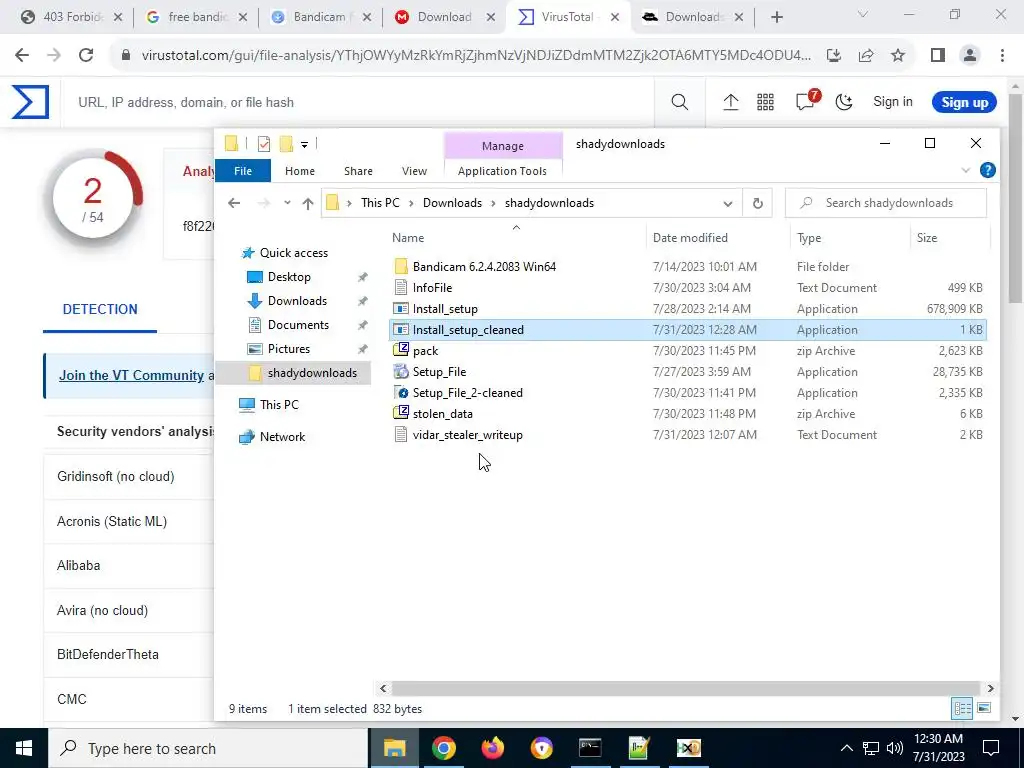This screenshot has height=768, width=1024.
Task: Open the Application Tools tab
Action: pyautogui.click(x=502, y=171)
